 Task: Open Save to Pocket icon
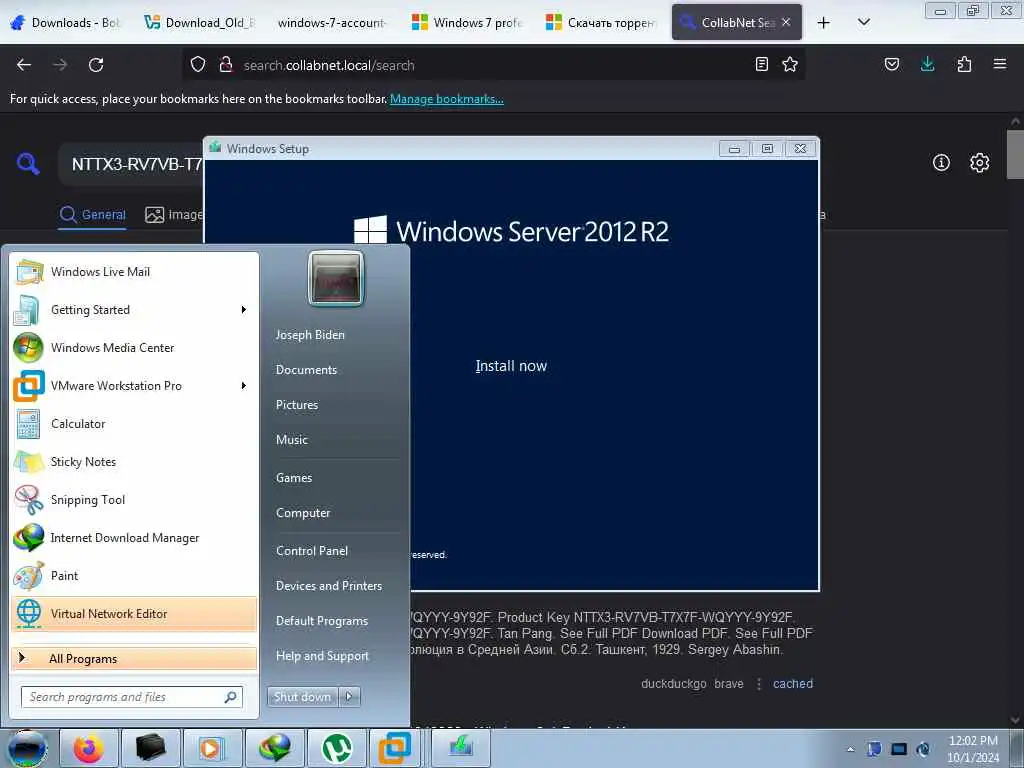(892, 64)
